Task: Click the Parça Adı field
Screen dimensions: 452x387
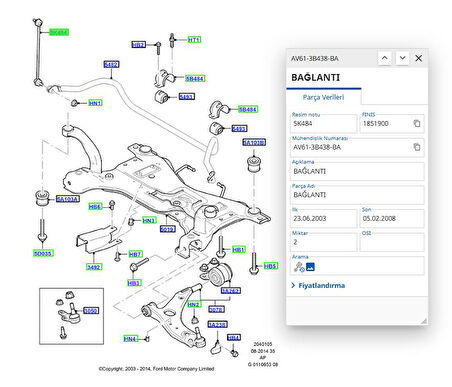Action: point(358,195)
